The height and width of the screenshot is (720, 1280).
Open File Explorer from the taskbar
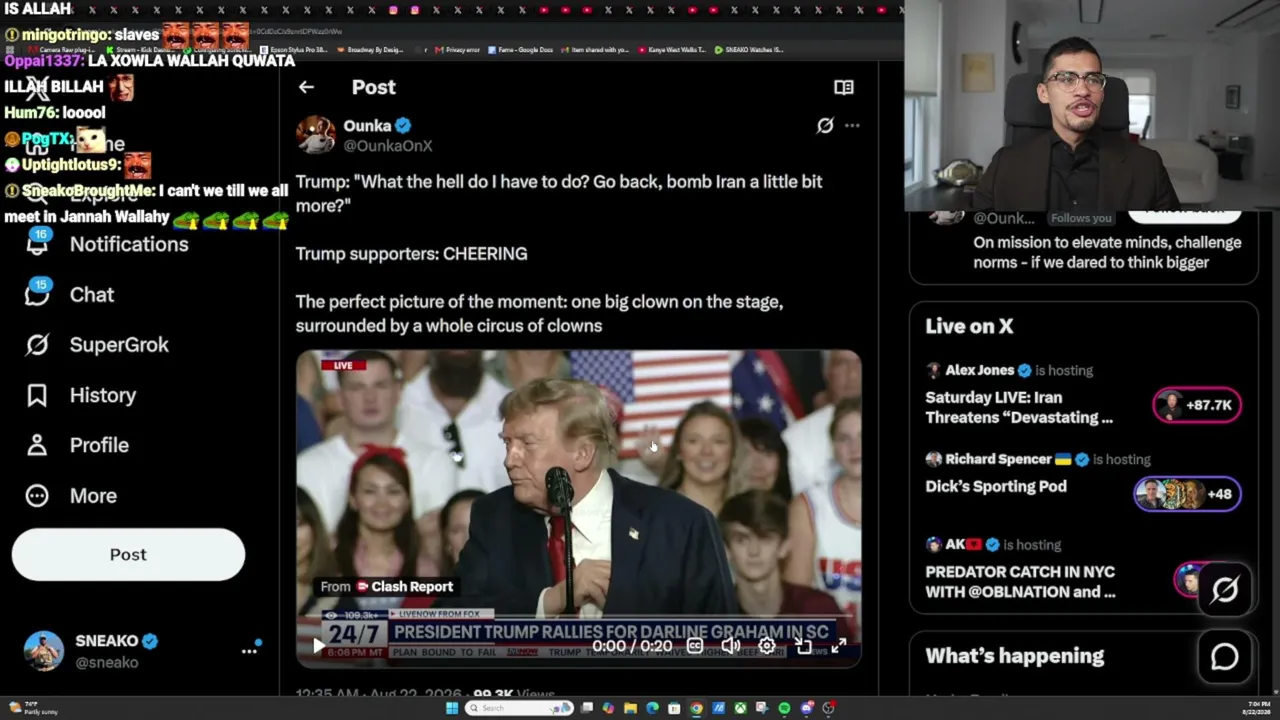(630, 708)
